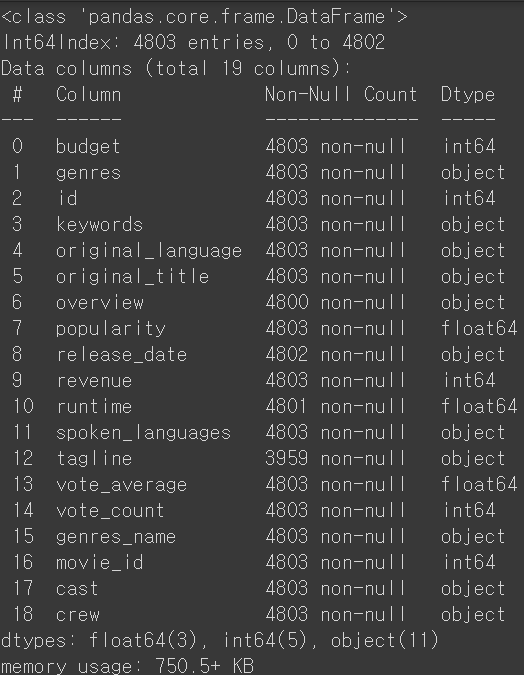Click the class 'pandas.core.frame.DataFrame' line

pyautogui.click(x=204, y=17)
